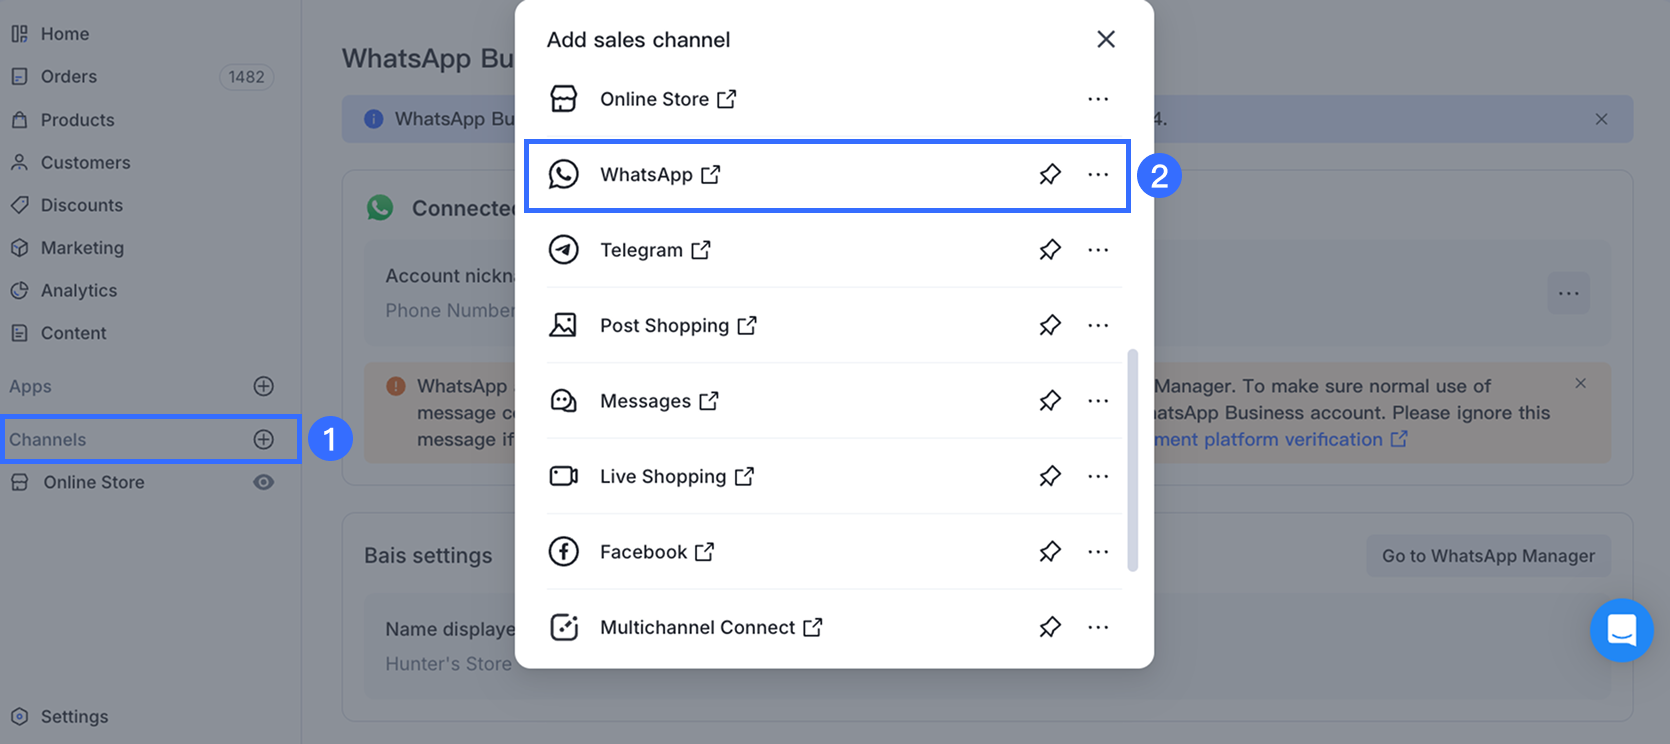
Task: Pin the Telegram sales channel
Action: tap(1050, 250)
